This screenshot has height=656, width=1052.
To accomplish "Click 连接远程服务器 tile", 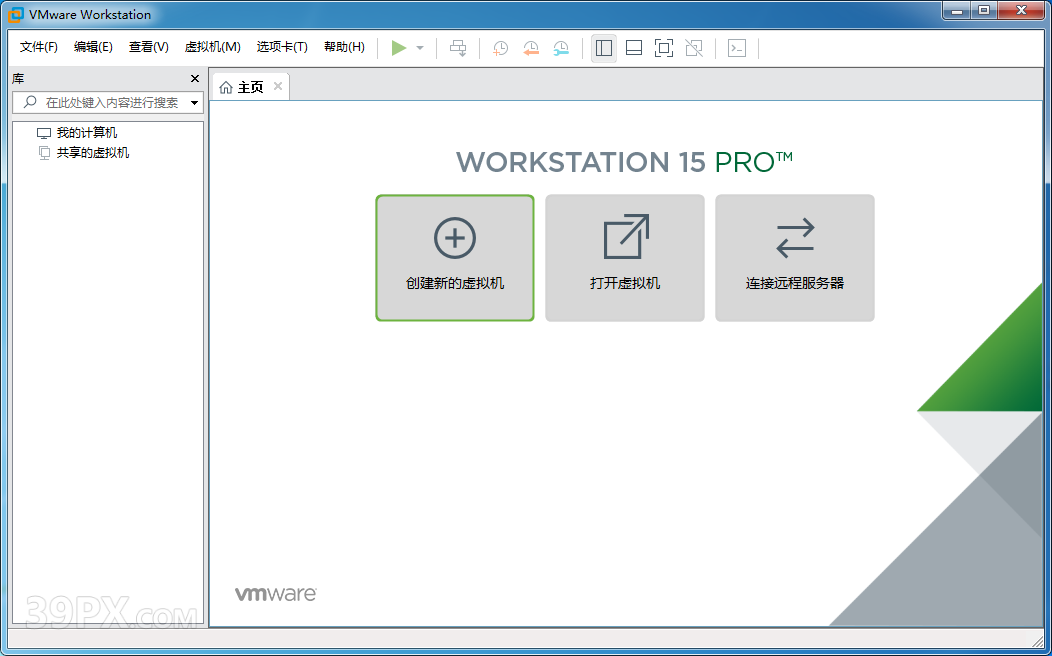I will [795, 258].
